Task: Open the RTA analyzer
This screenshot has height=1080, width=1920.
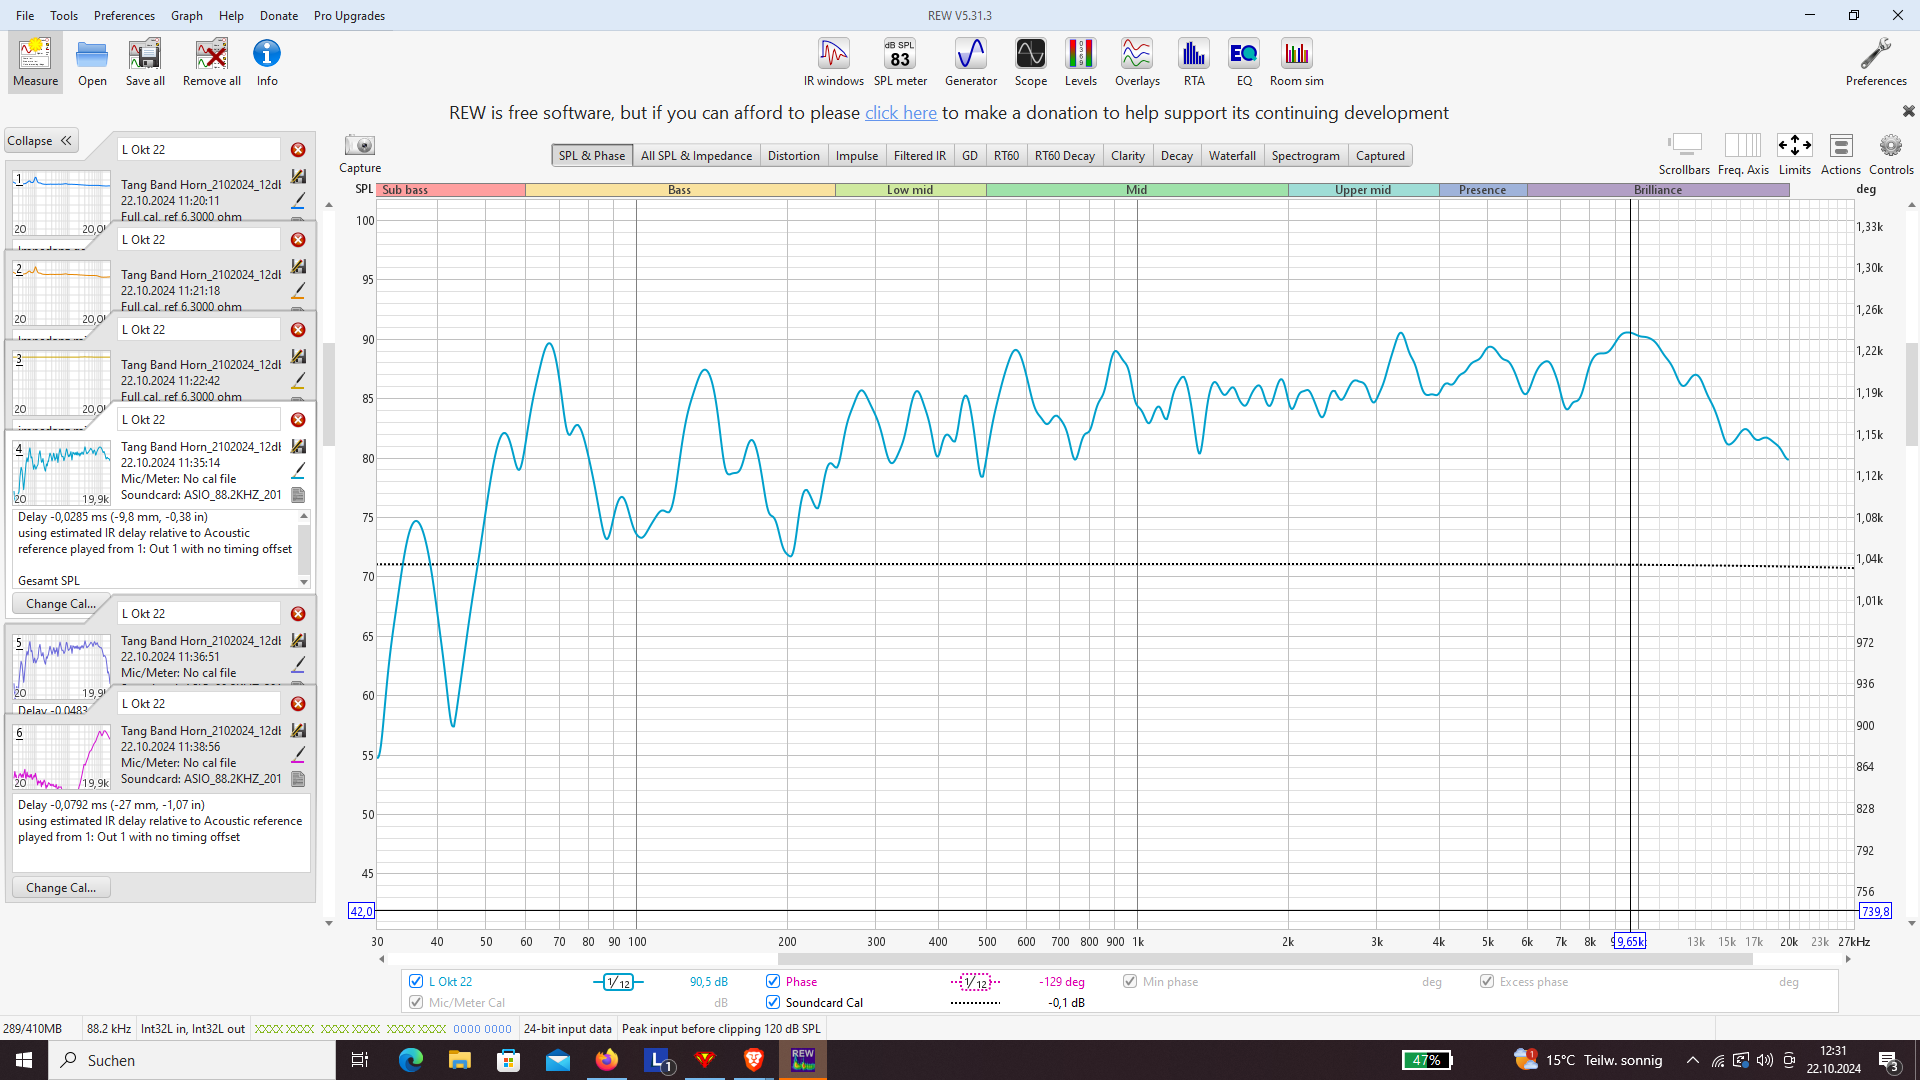Action: coord(1194,62)
